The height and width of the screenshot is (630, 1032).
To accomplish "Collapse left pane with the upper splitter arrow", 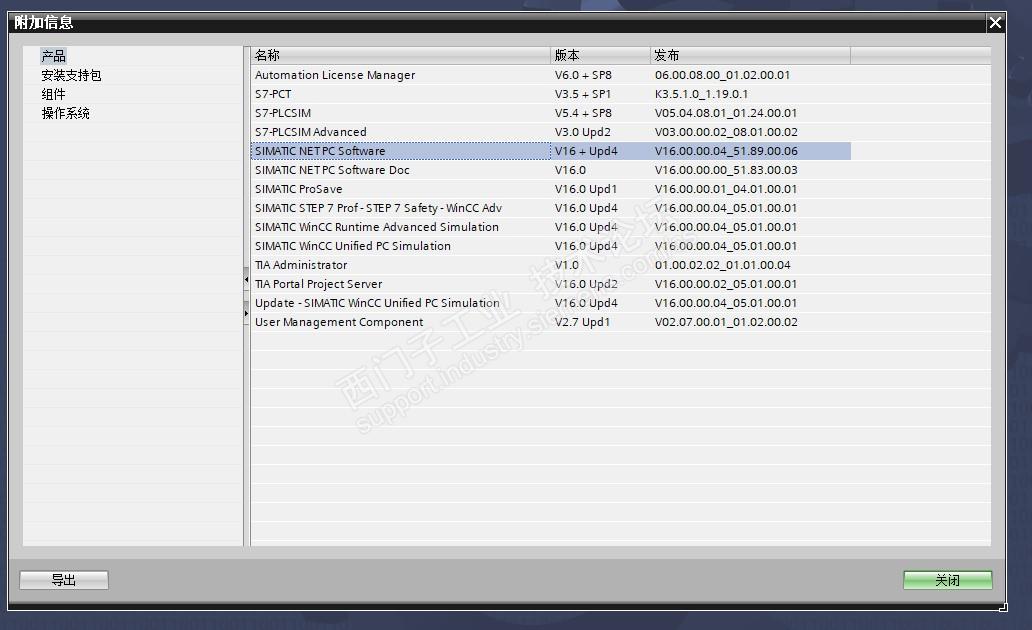I will pyautogui.click(x=247, y=280).
